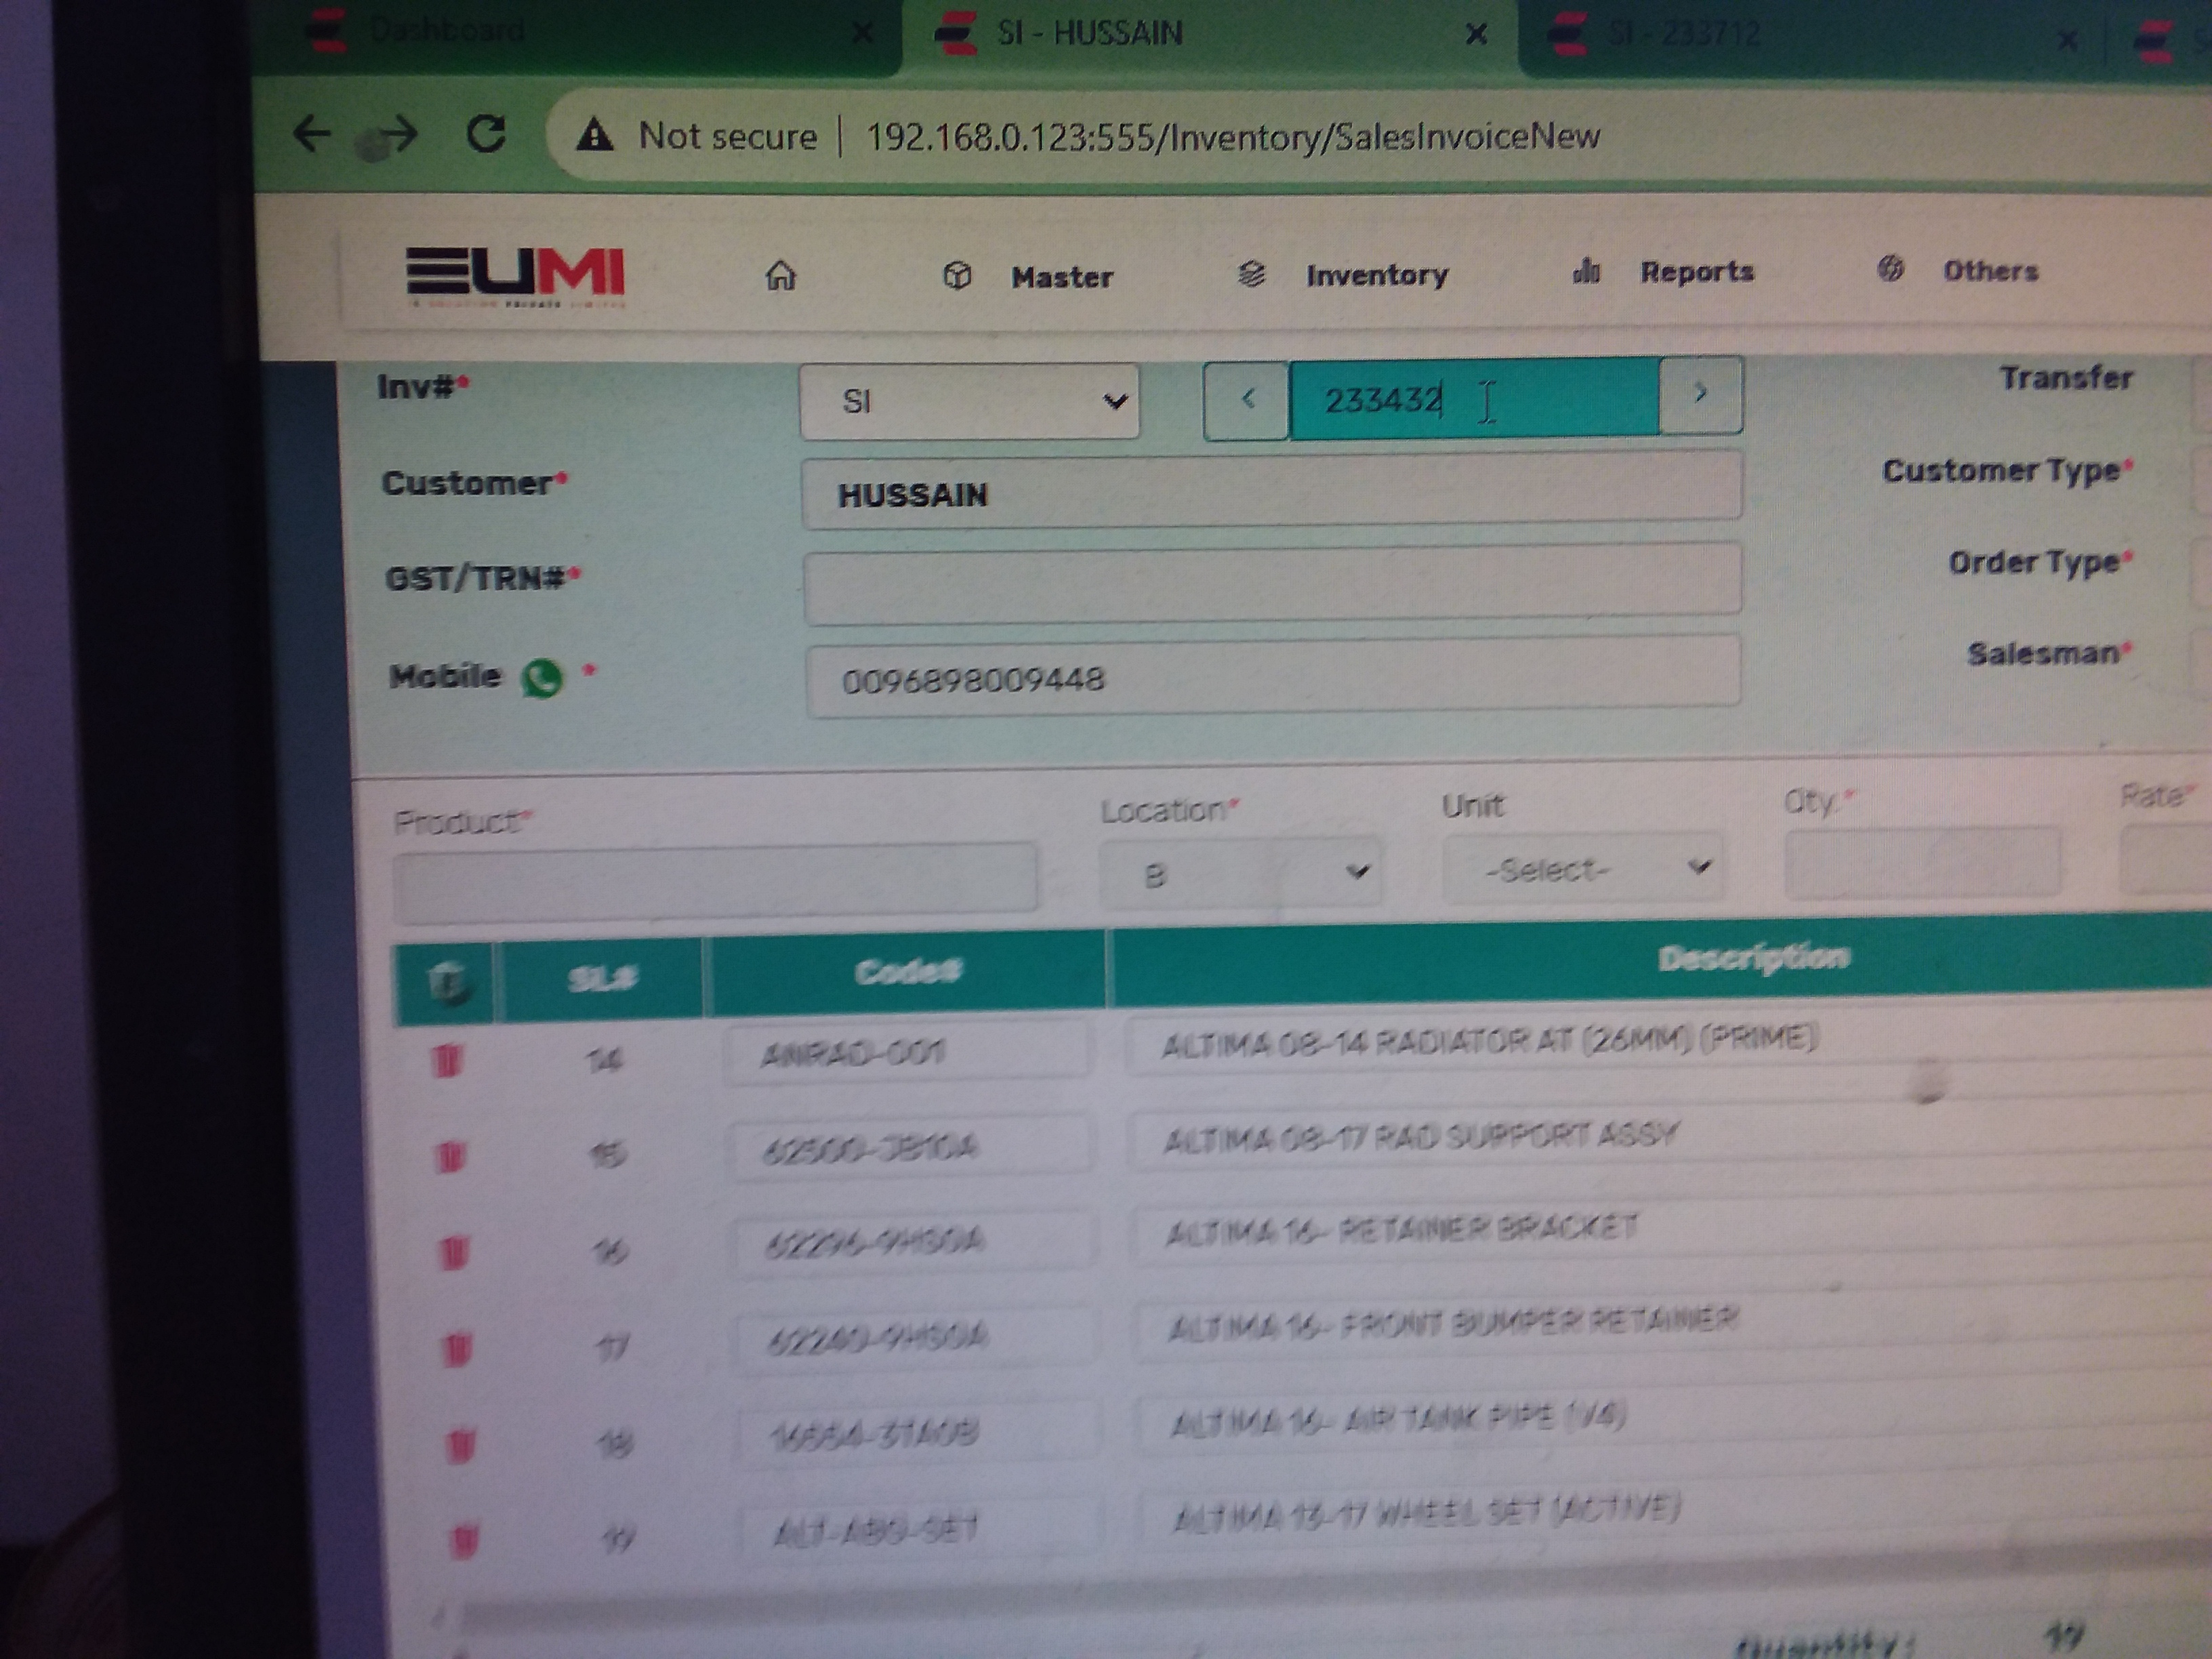Screen dimensions: 2212x1659
Task: Click the SL# column header
Action: click(x=602, y=978)
